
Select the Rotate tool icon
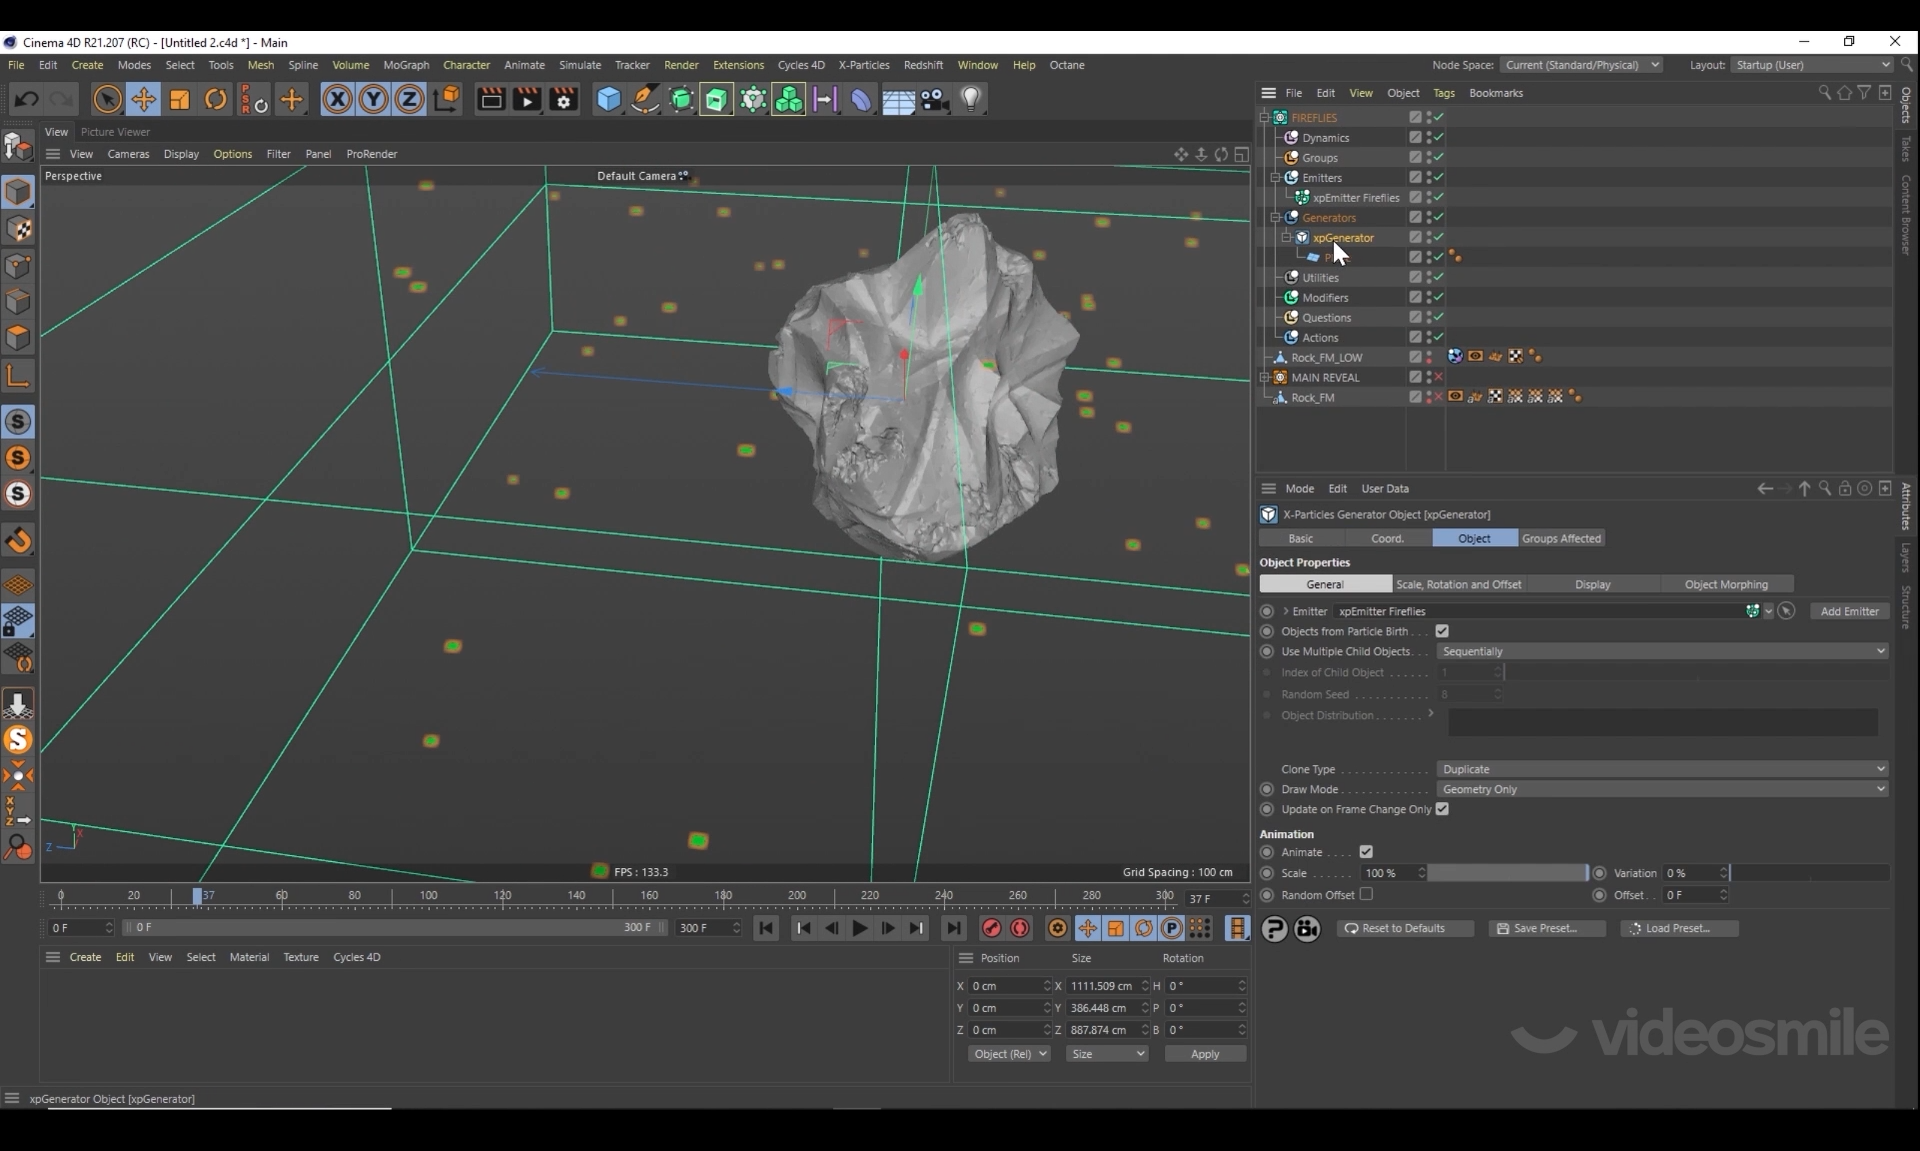[x=215, y=99]
